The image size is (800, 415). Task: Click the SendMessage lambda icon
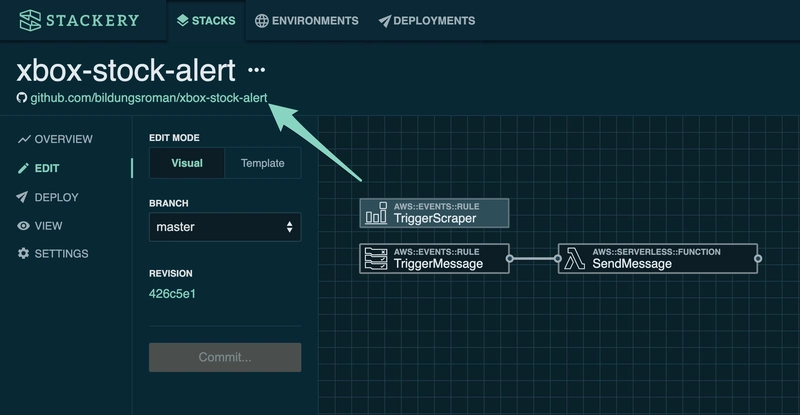(x=575, y=258)
